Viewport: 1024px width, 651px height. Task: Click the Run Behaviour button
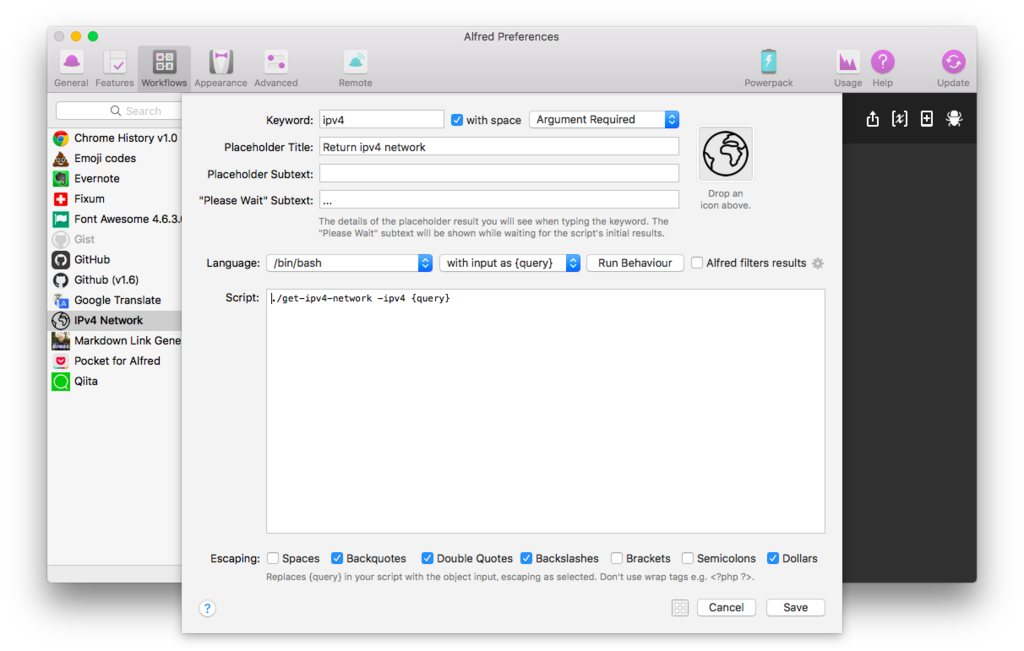click(635, 263)
